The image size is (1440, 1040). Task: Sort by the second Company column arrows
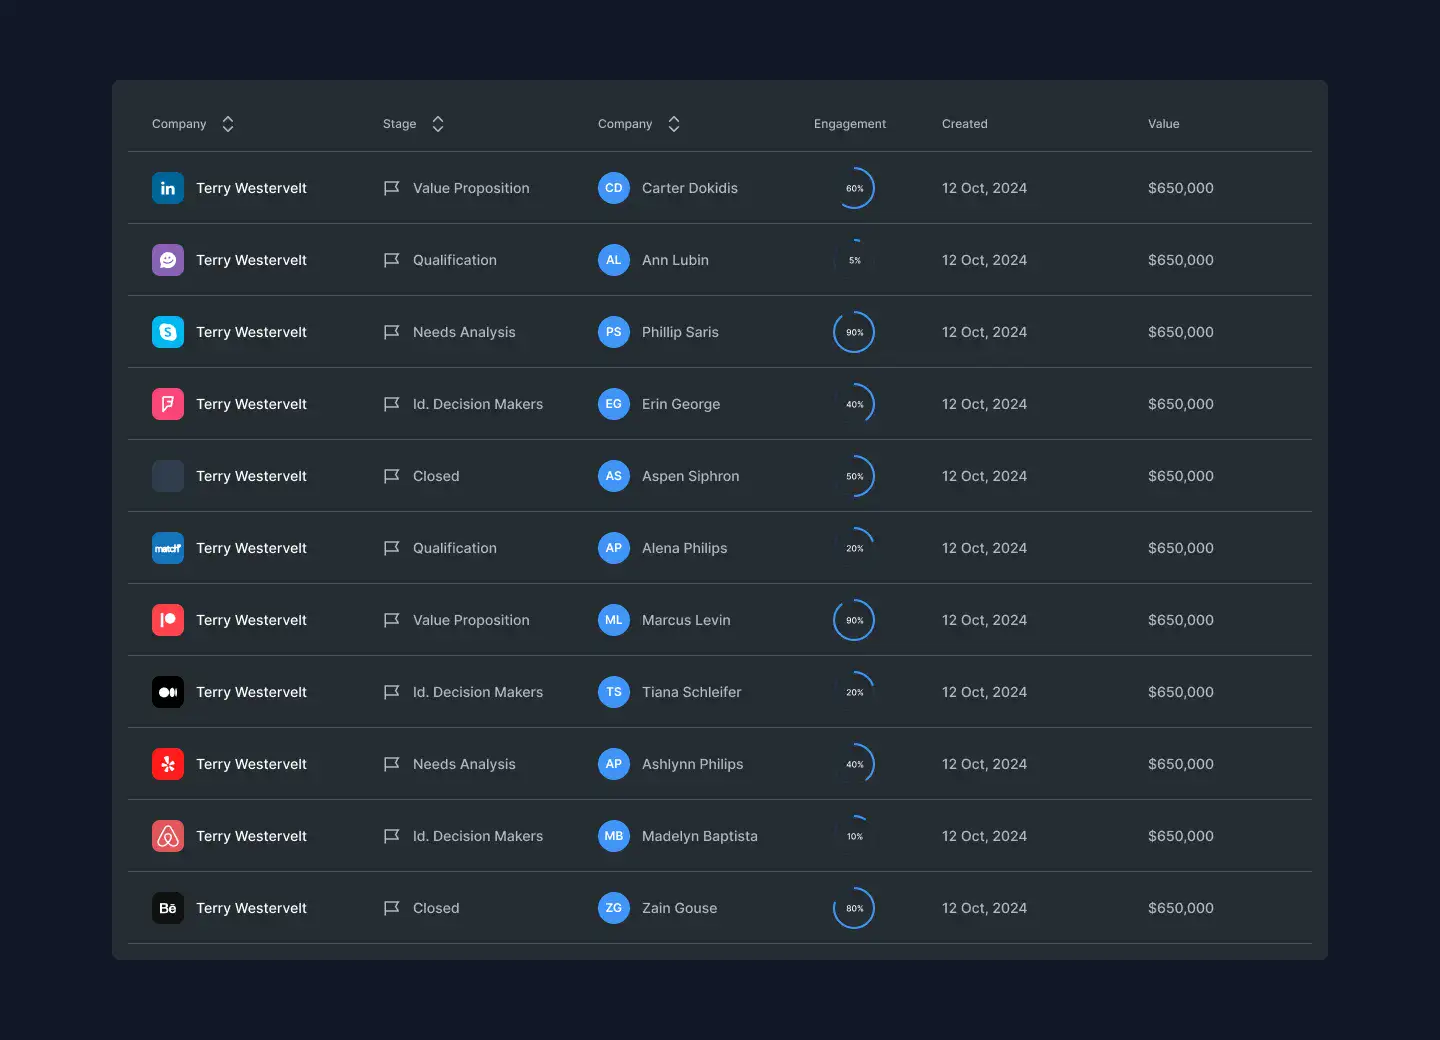pos(674,124)
